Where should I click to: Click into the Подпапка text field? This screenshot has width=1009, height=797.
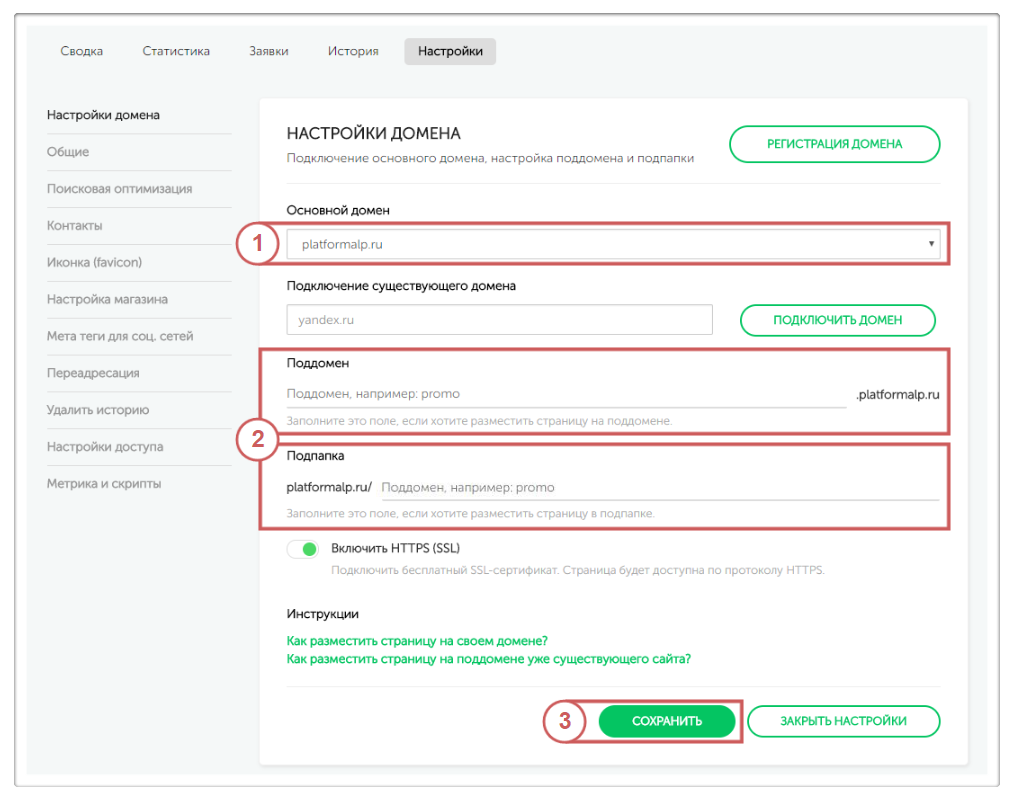[x=659, y=488]
